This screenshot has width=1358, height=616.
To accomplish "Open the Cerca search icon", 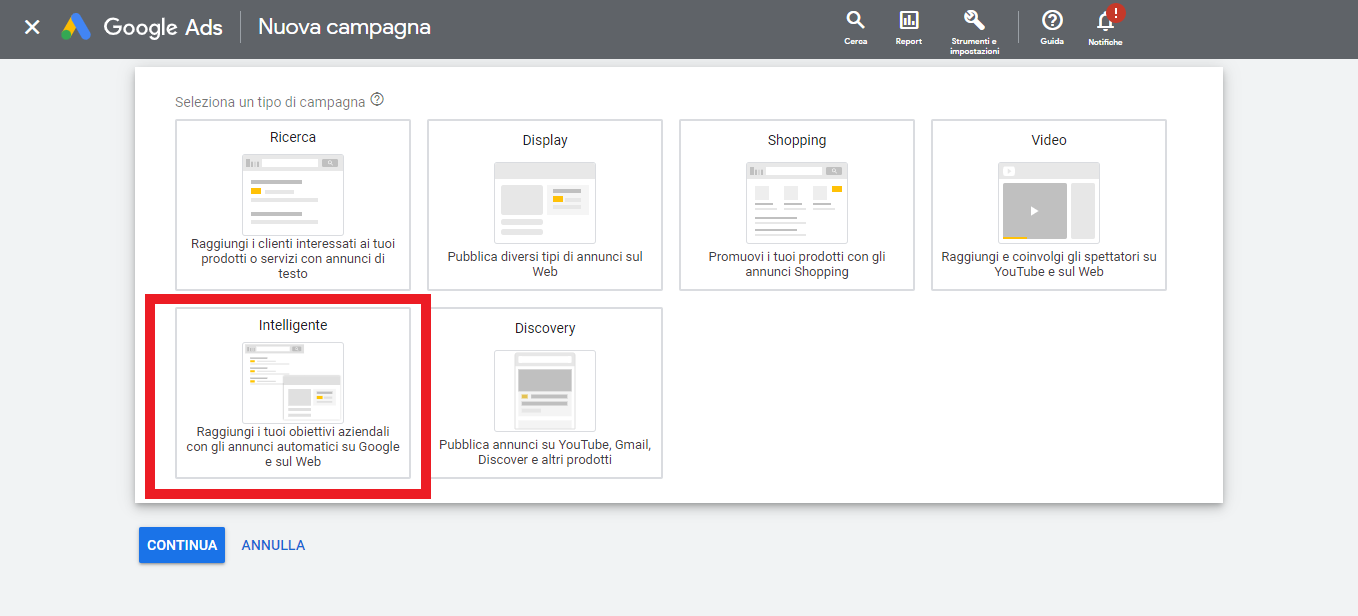I will pyautogui.click(x=855, y=21).
